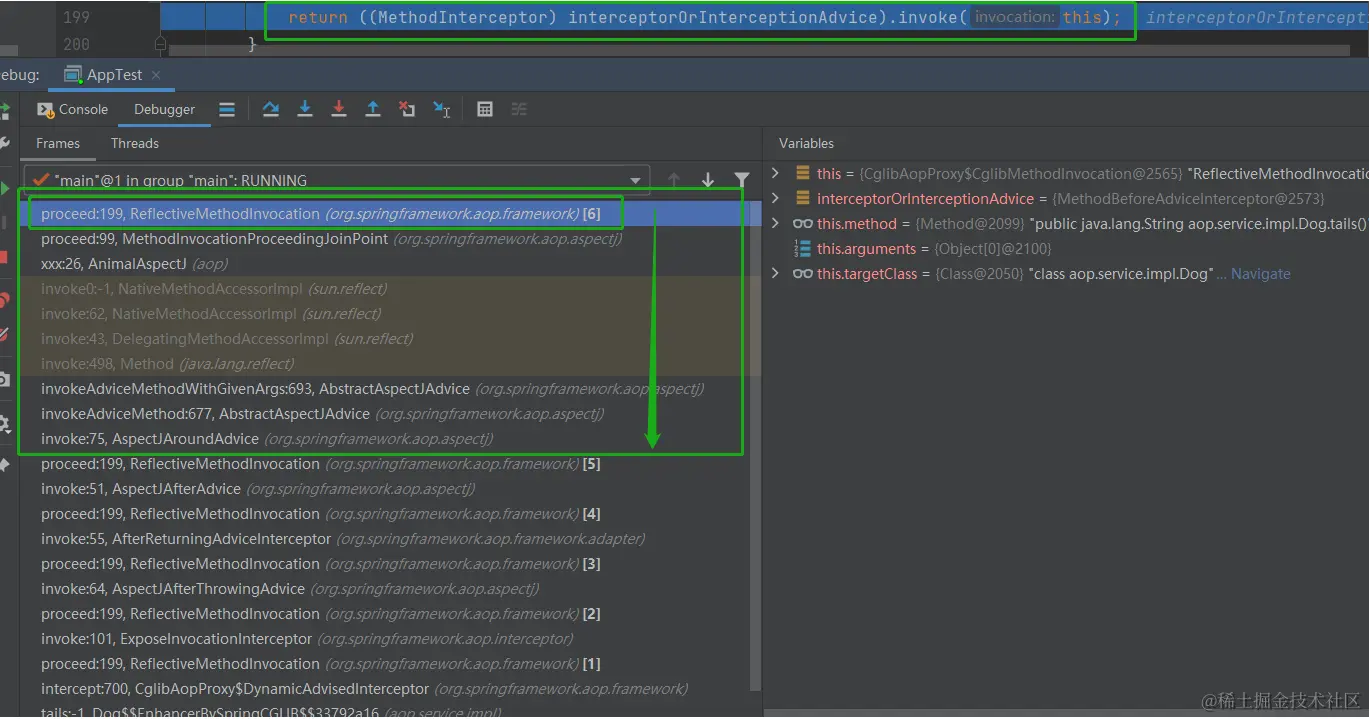This screenshot has height=719, width=1369.
Task: Click the Force Step Into icon
Action: tap(339, 109)
